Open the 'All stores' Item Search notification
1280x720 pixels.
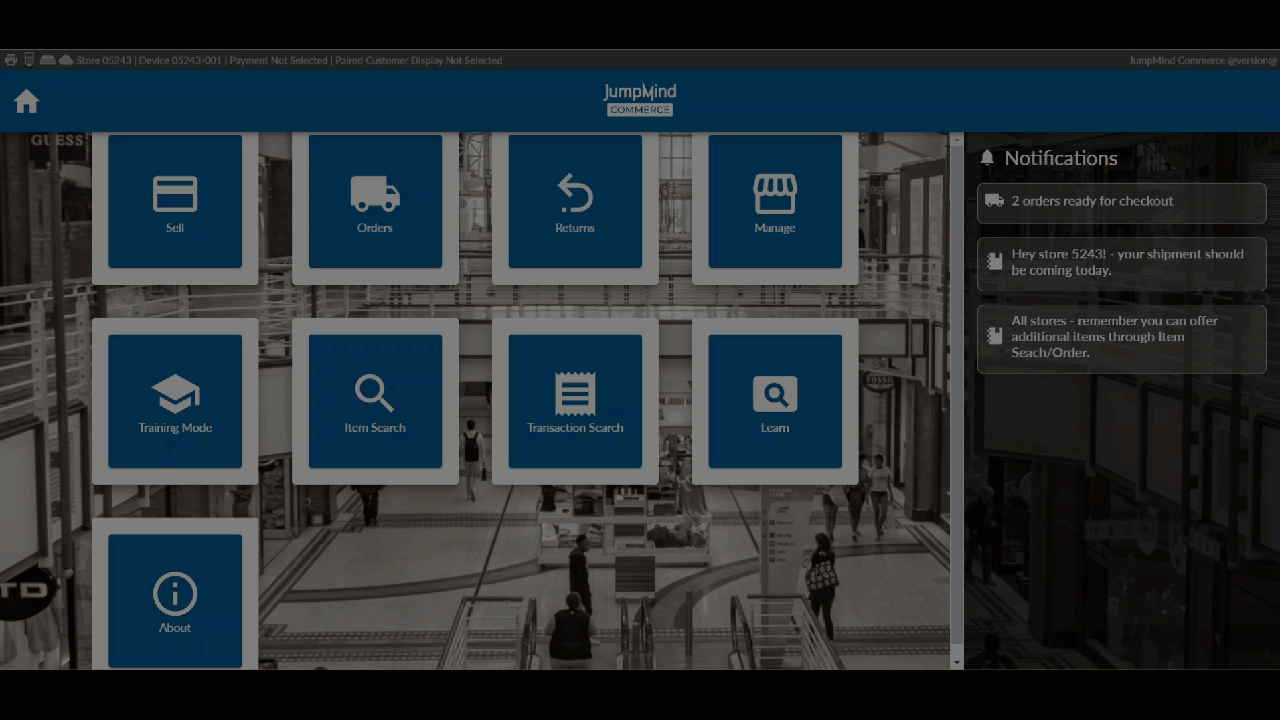click(x=1121, y=338)
